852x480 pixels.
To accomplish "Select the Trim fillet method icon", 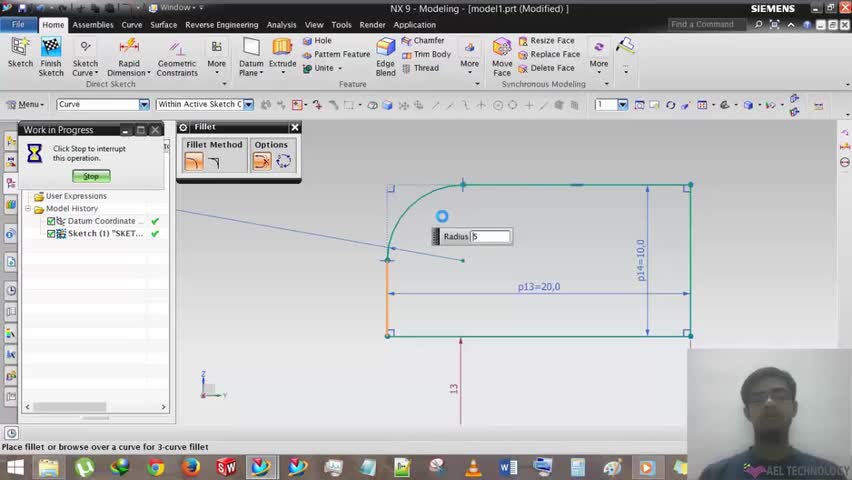I will pos(194,161).
